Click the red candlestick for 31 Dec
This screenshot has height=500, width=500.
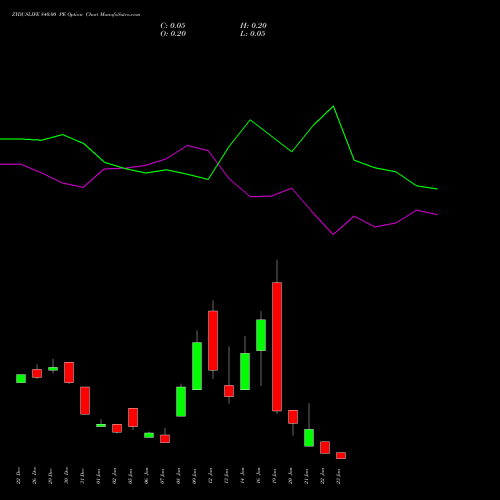coord(85,401)
